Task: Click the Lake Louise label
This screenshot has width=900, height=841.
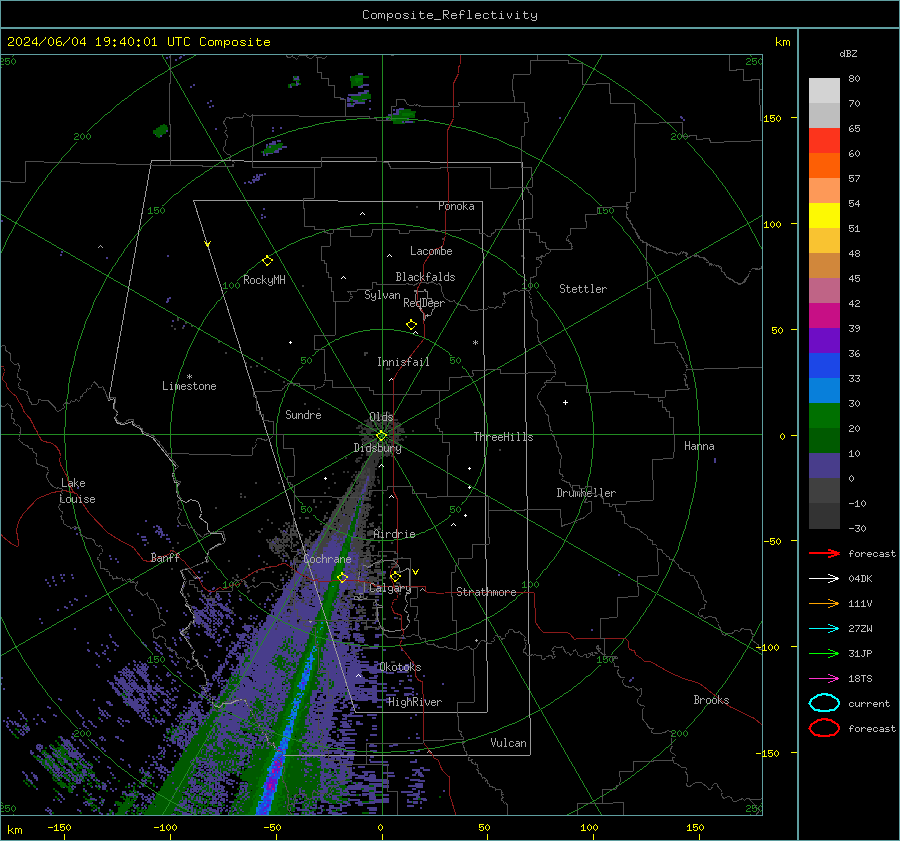Action: [77, 491]
